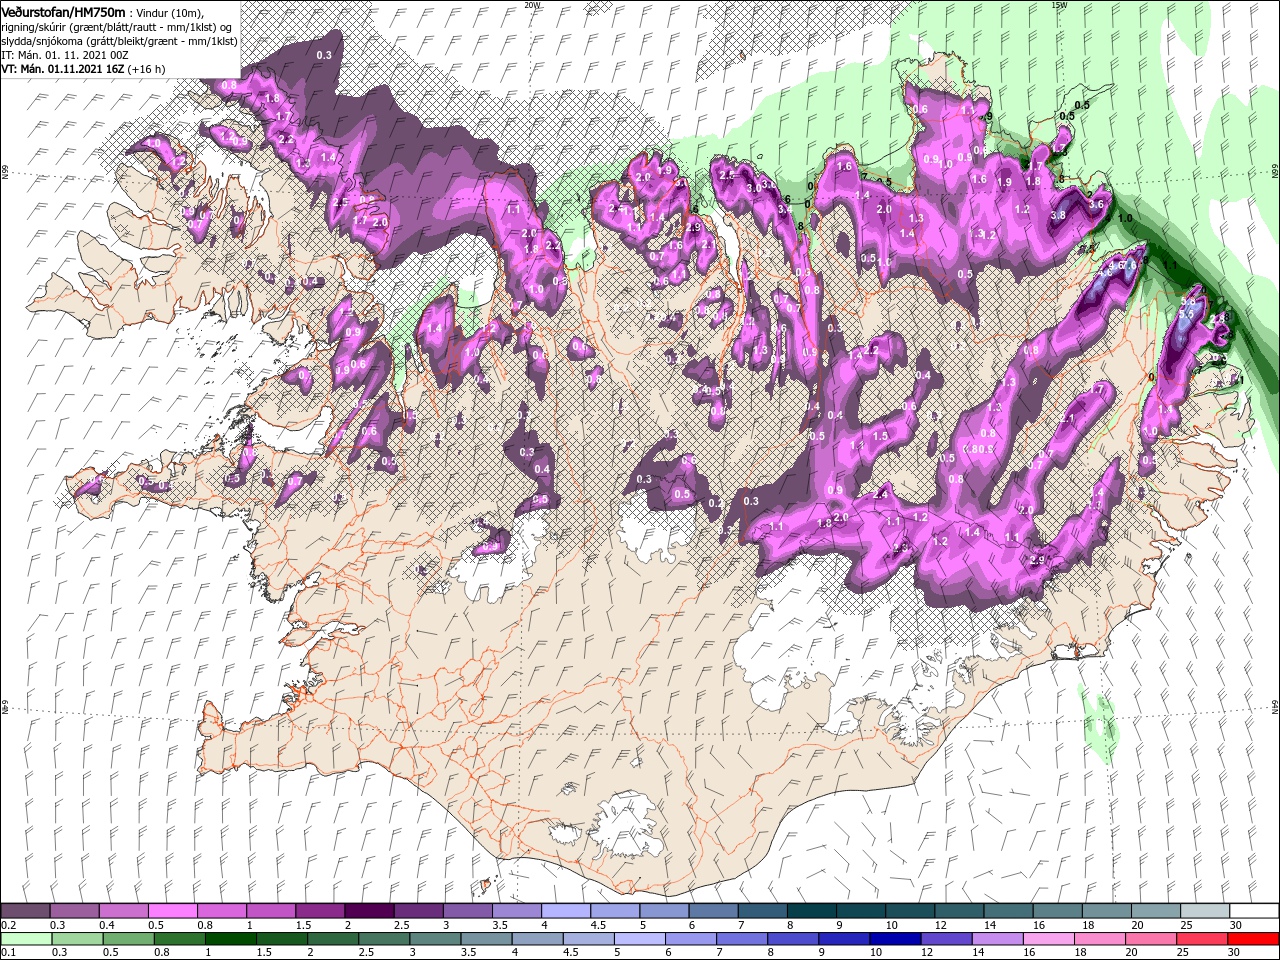Screen dimensions: 1280x960
Task: Select the top-row legend swatch between 25 and 30
Action: 1203,911
